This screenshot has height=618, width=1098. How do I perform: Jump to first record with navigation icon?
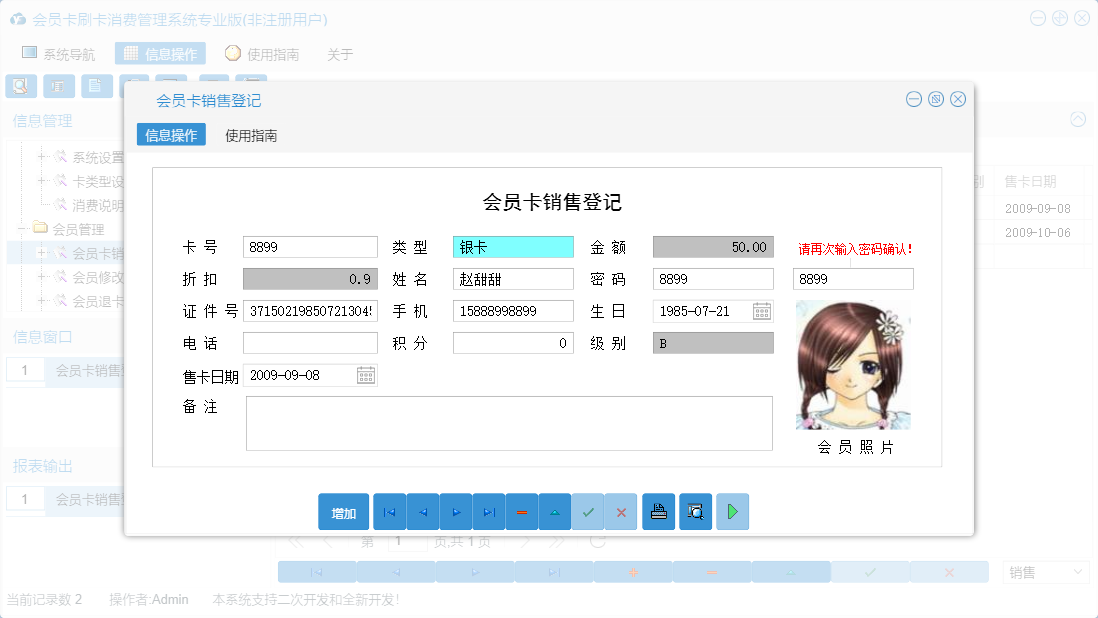coord(389,511)
